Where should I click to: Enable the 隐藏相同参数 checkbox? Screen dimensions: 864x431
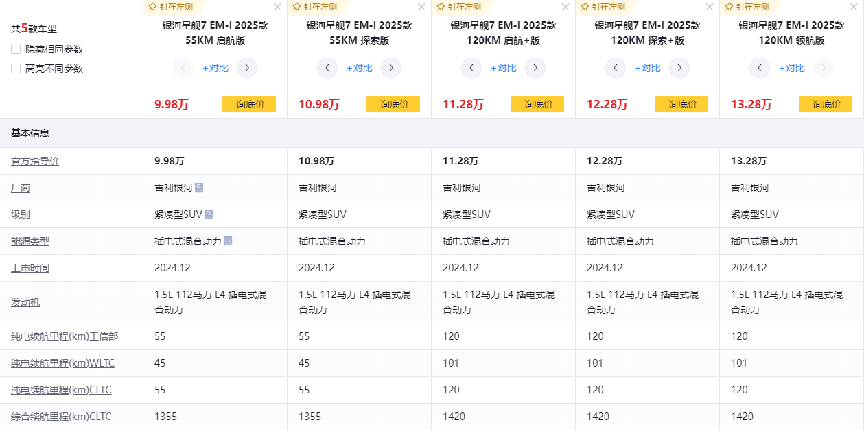(15, 49)
